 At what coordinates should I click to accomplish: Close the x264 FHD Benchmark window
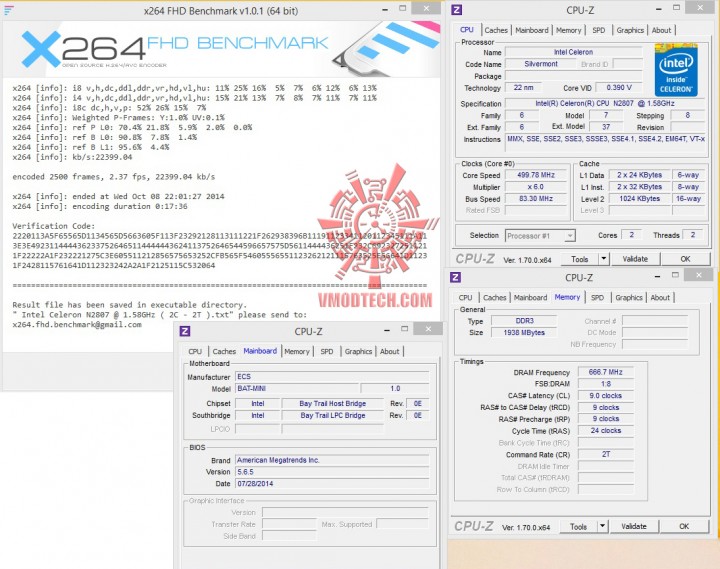pos(427,8)
